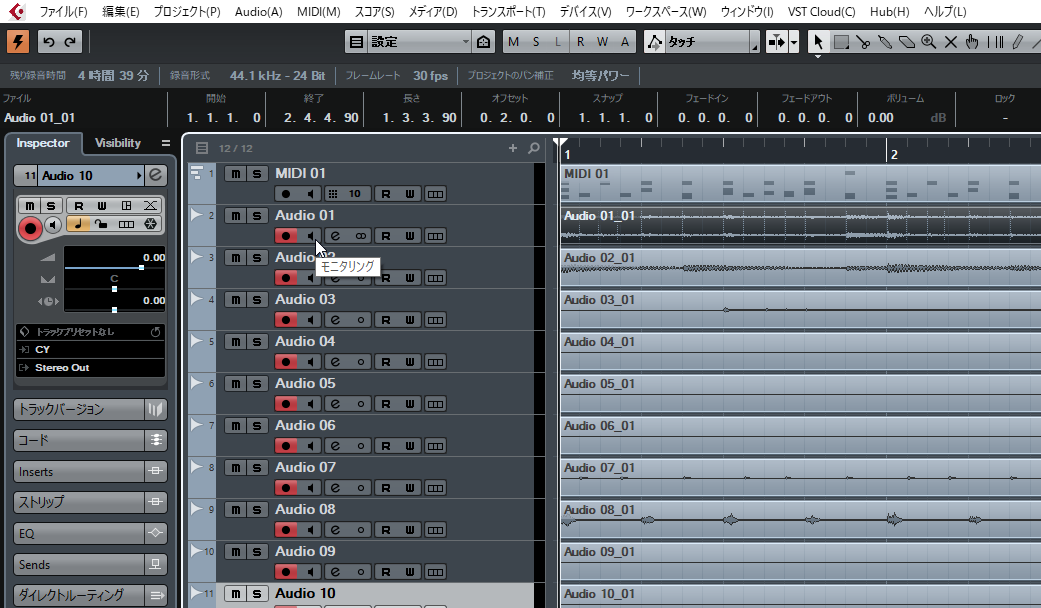This screenshot has height=608, width=1041.
Task: Solo the Audio 01 track
Action: (x=257, y=216)
